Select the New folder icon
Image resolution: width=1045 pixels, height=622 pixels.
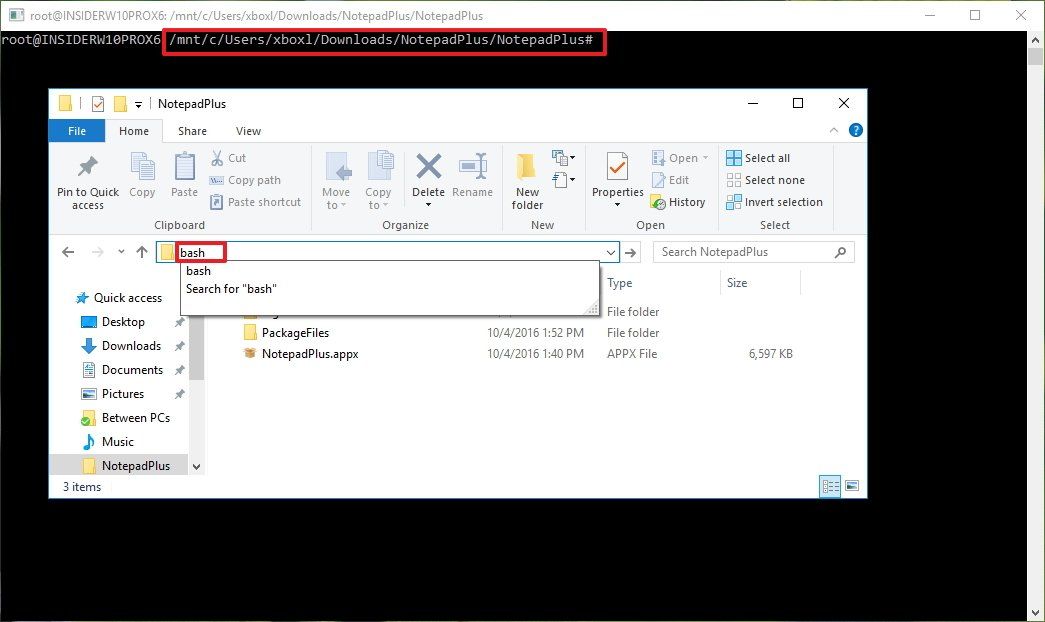[527, 178]
